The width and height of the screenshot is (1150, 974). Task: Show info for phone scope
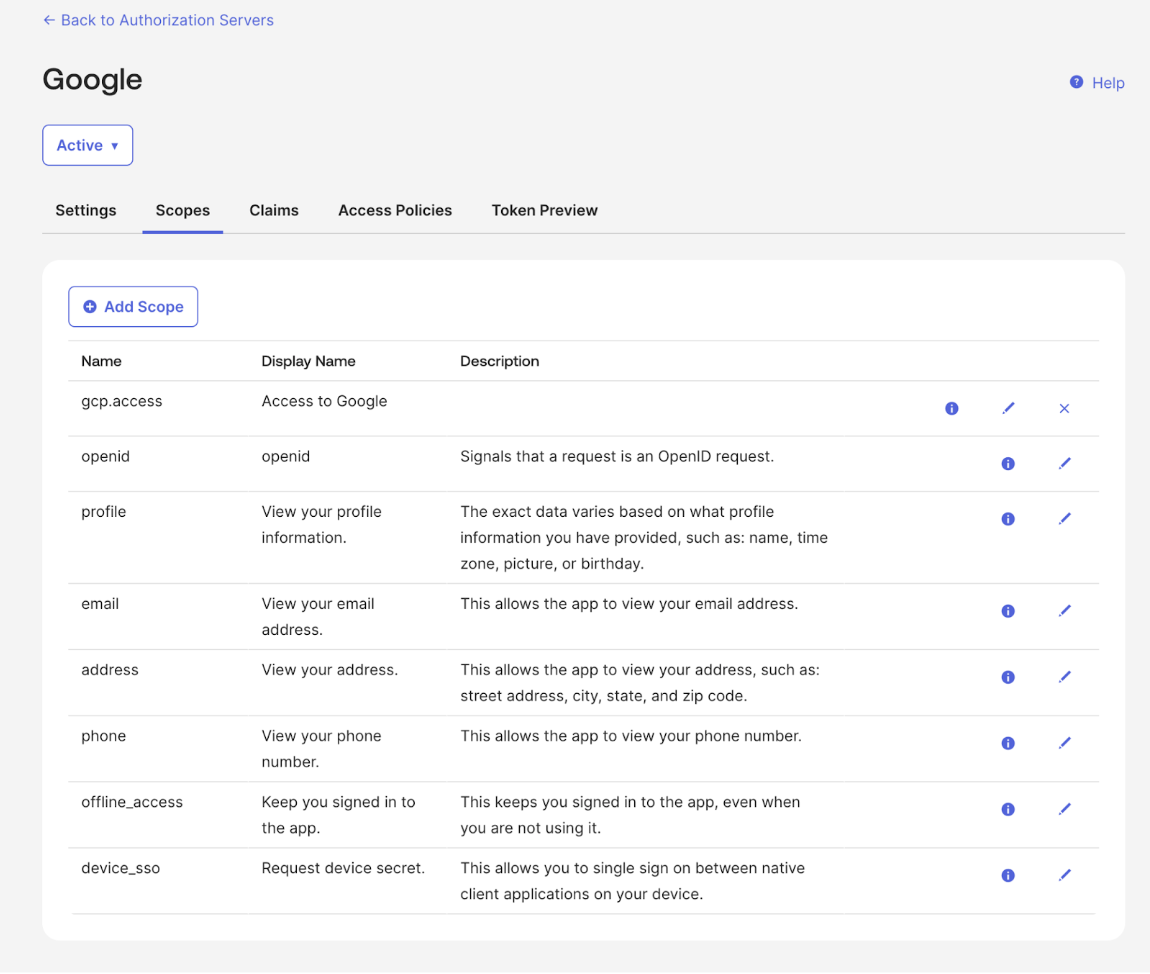click(1008, 743)
